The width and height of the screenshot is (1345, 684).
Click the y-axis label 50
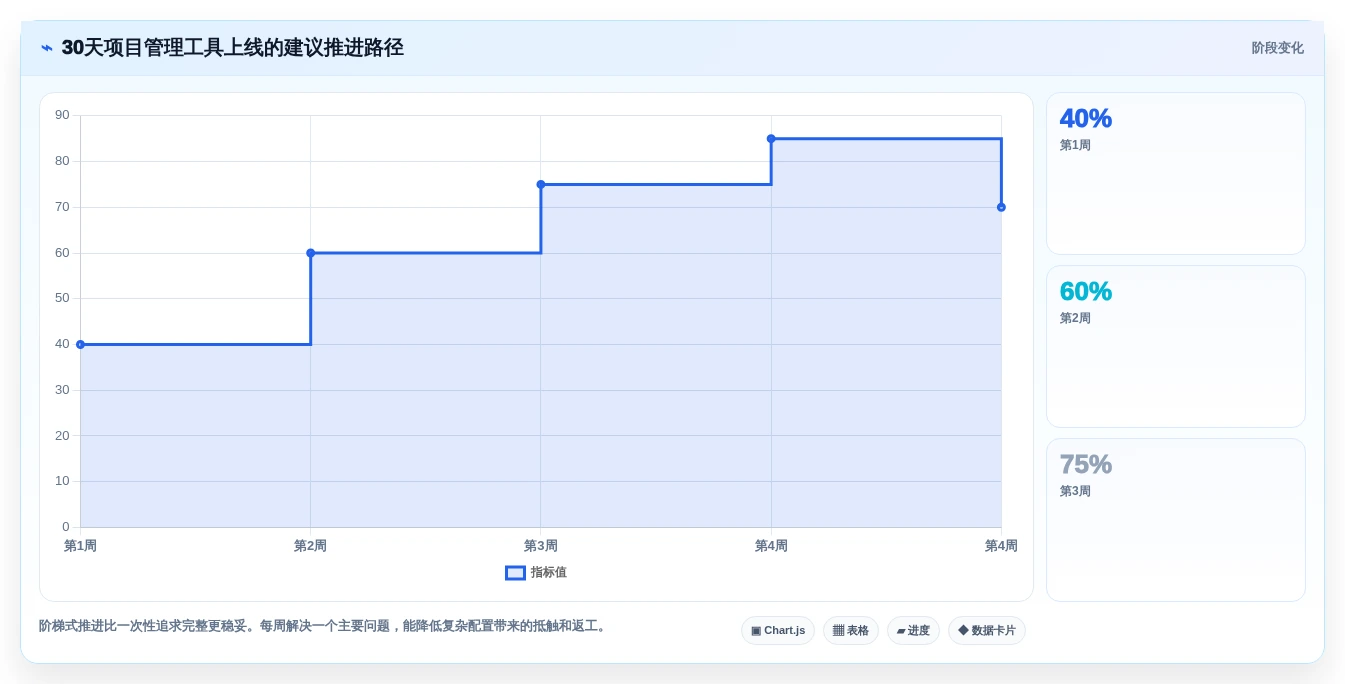(62, 298)
